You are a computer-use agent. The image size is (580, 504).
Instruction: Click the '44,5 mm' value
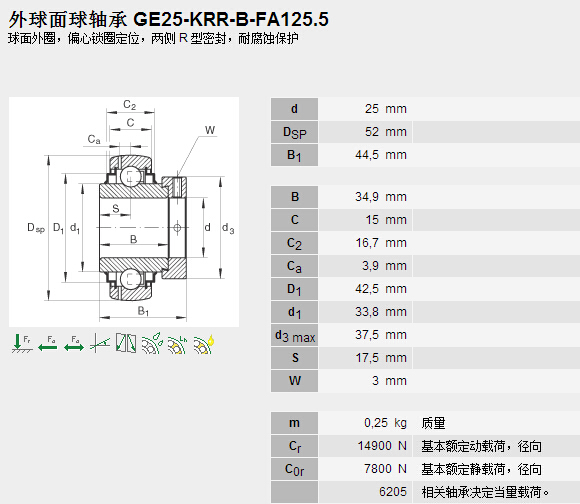[381, 155]
